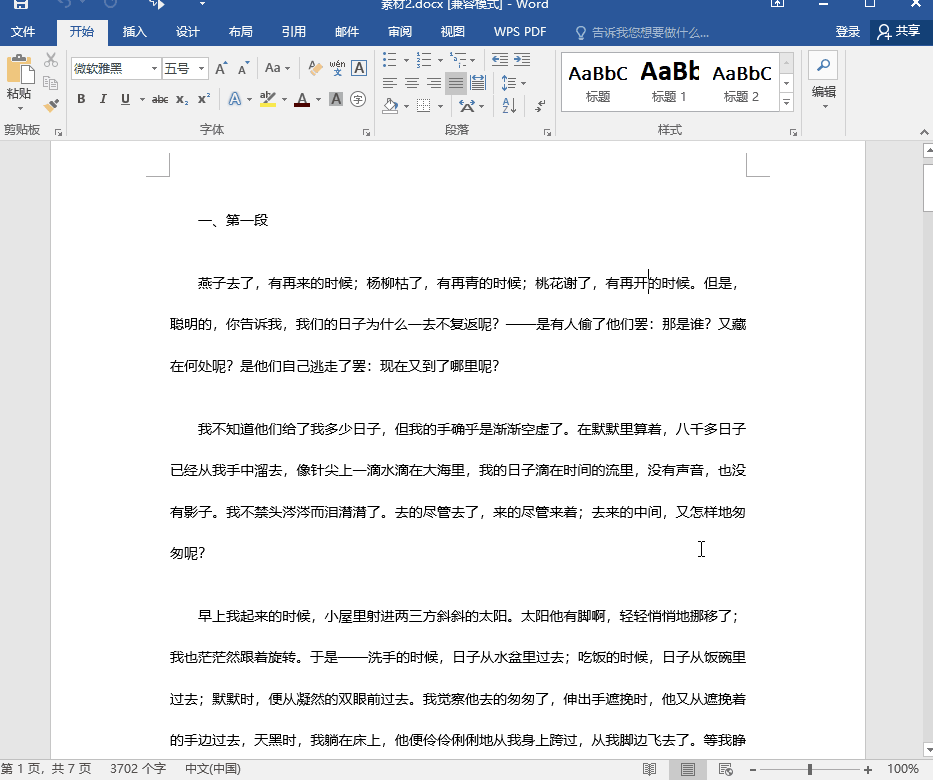Open the 编辑 editing group

click(x=824, y=82)
